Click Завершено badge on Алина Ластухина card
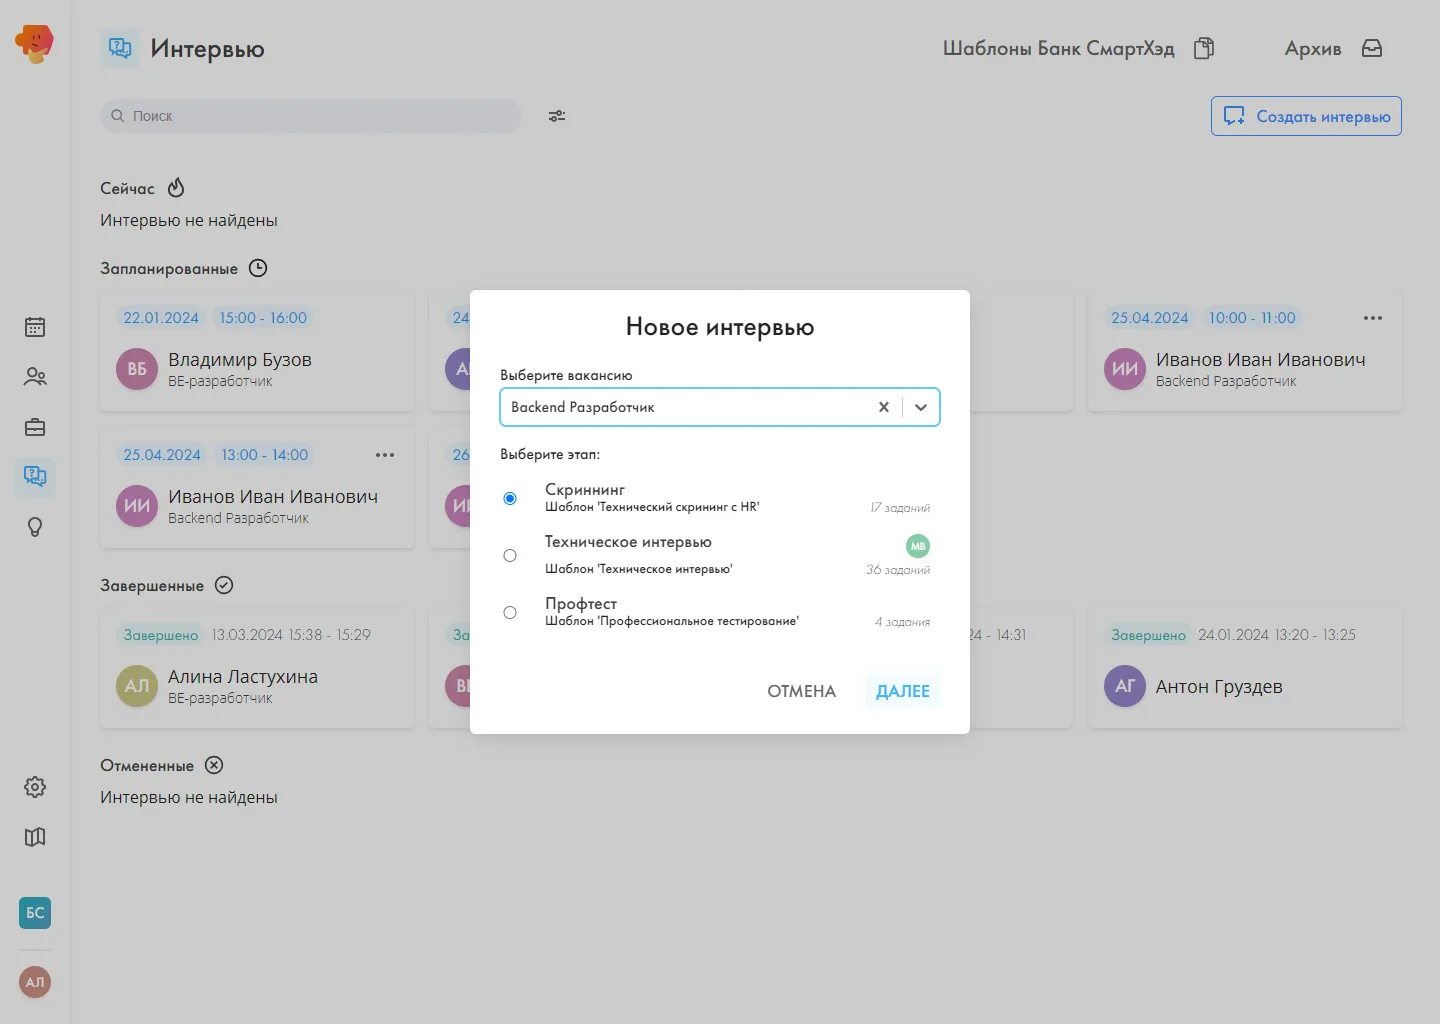 [160, 635]
